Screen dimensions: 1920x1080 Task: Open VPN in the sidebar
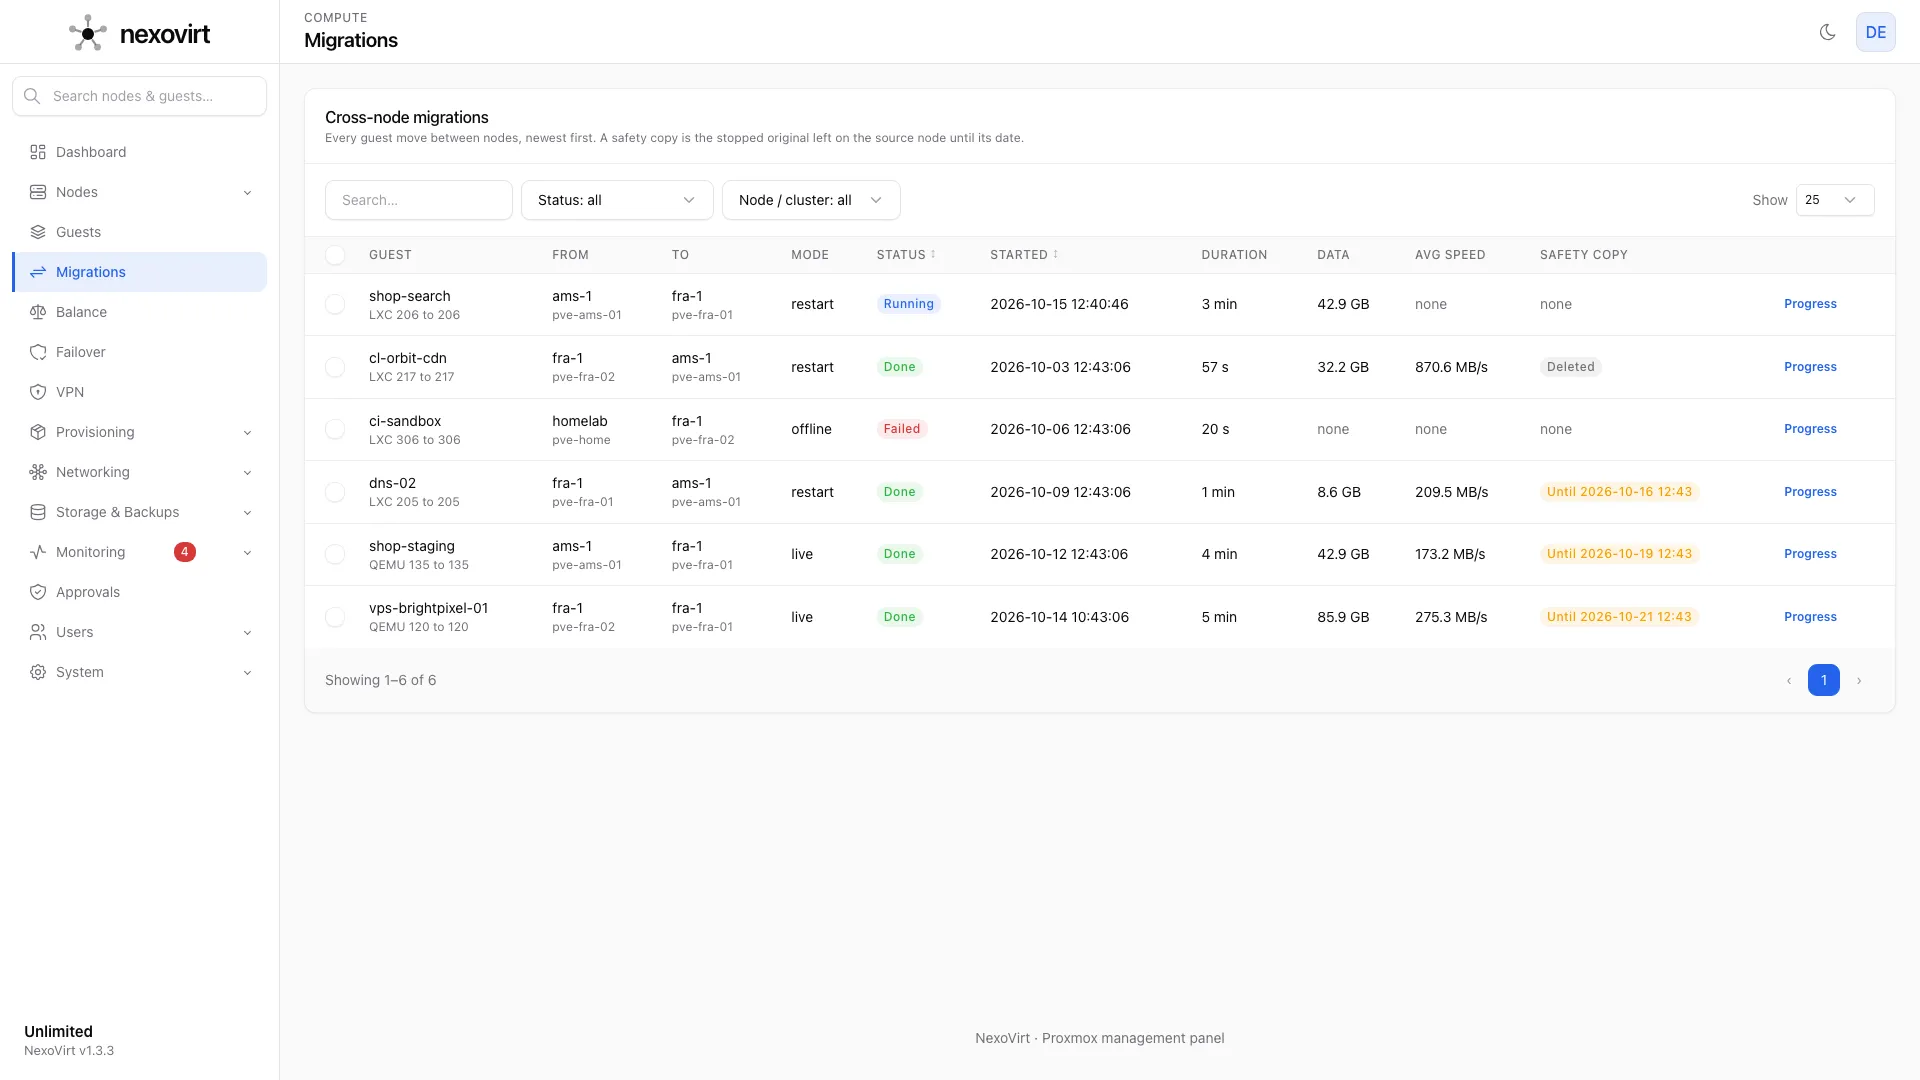click(139, 392)
